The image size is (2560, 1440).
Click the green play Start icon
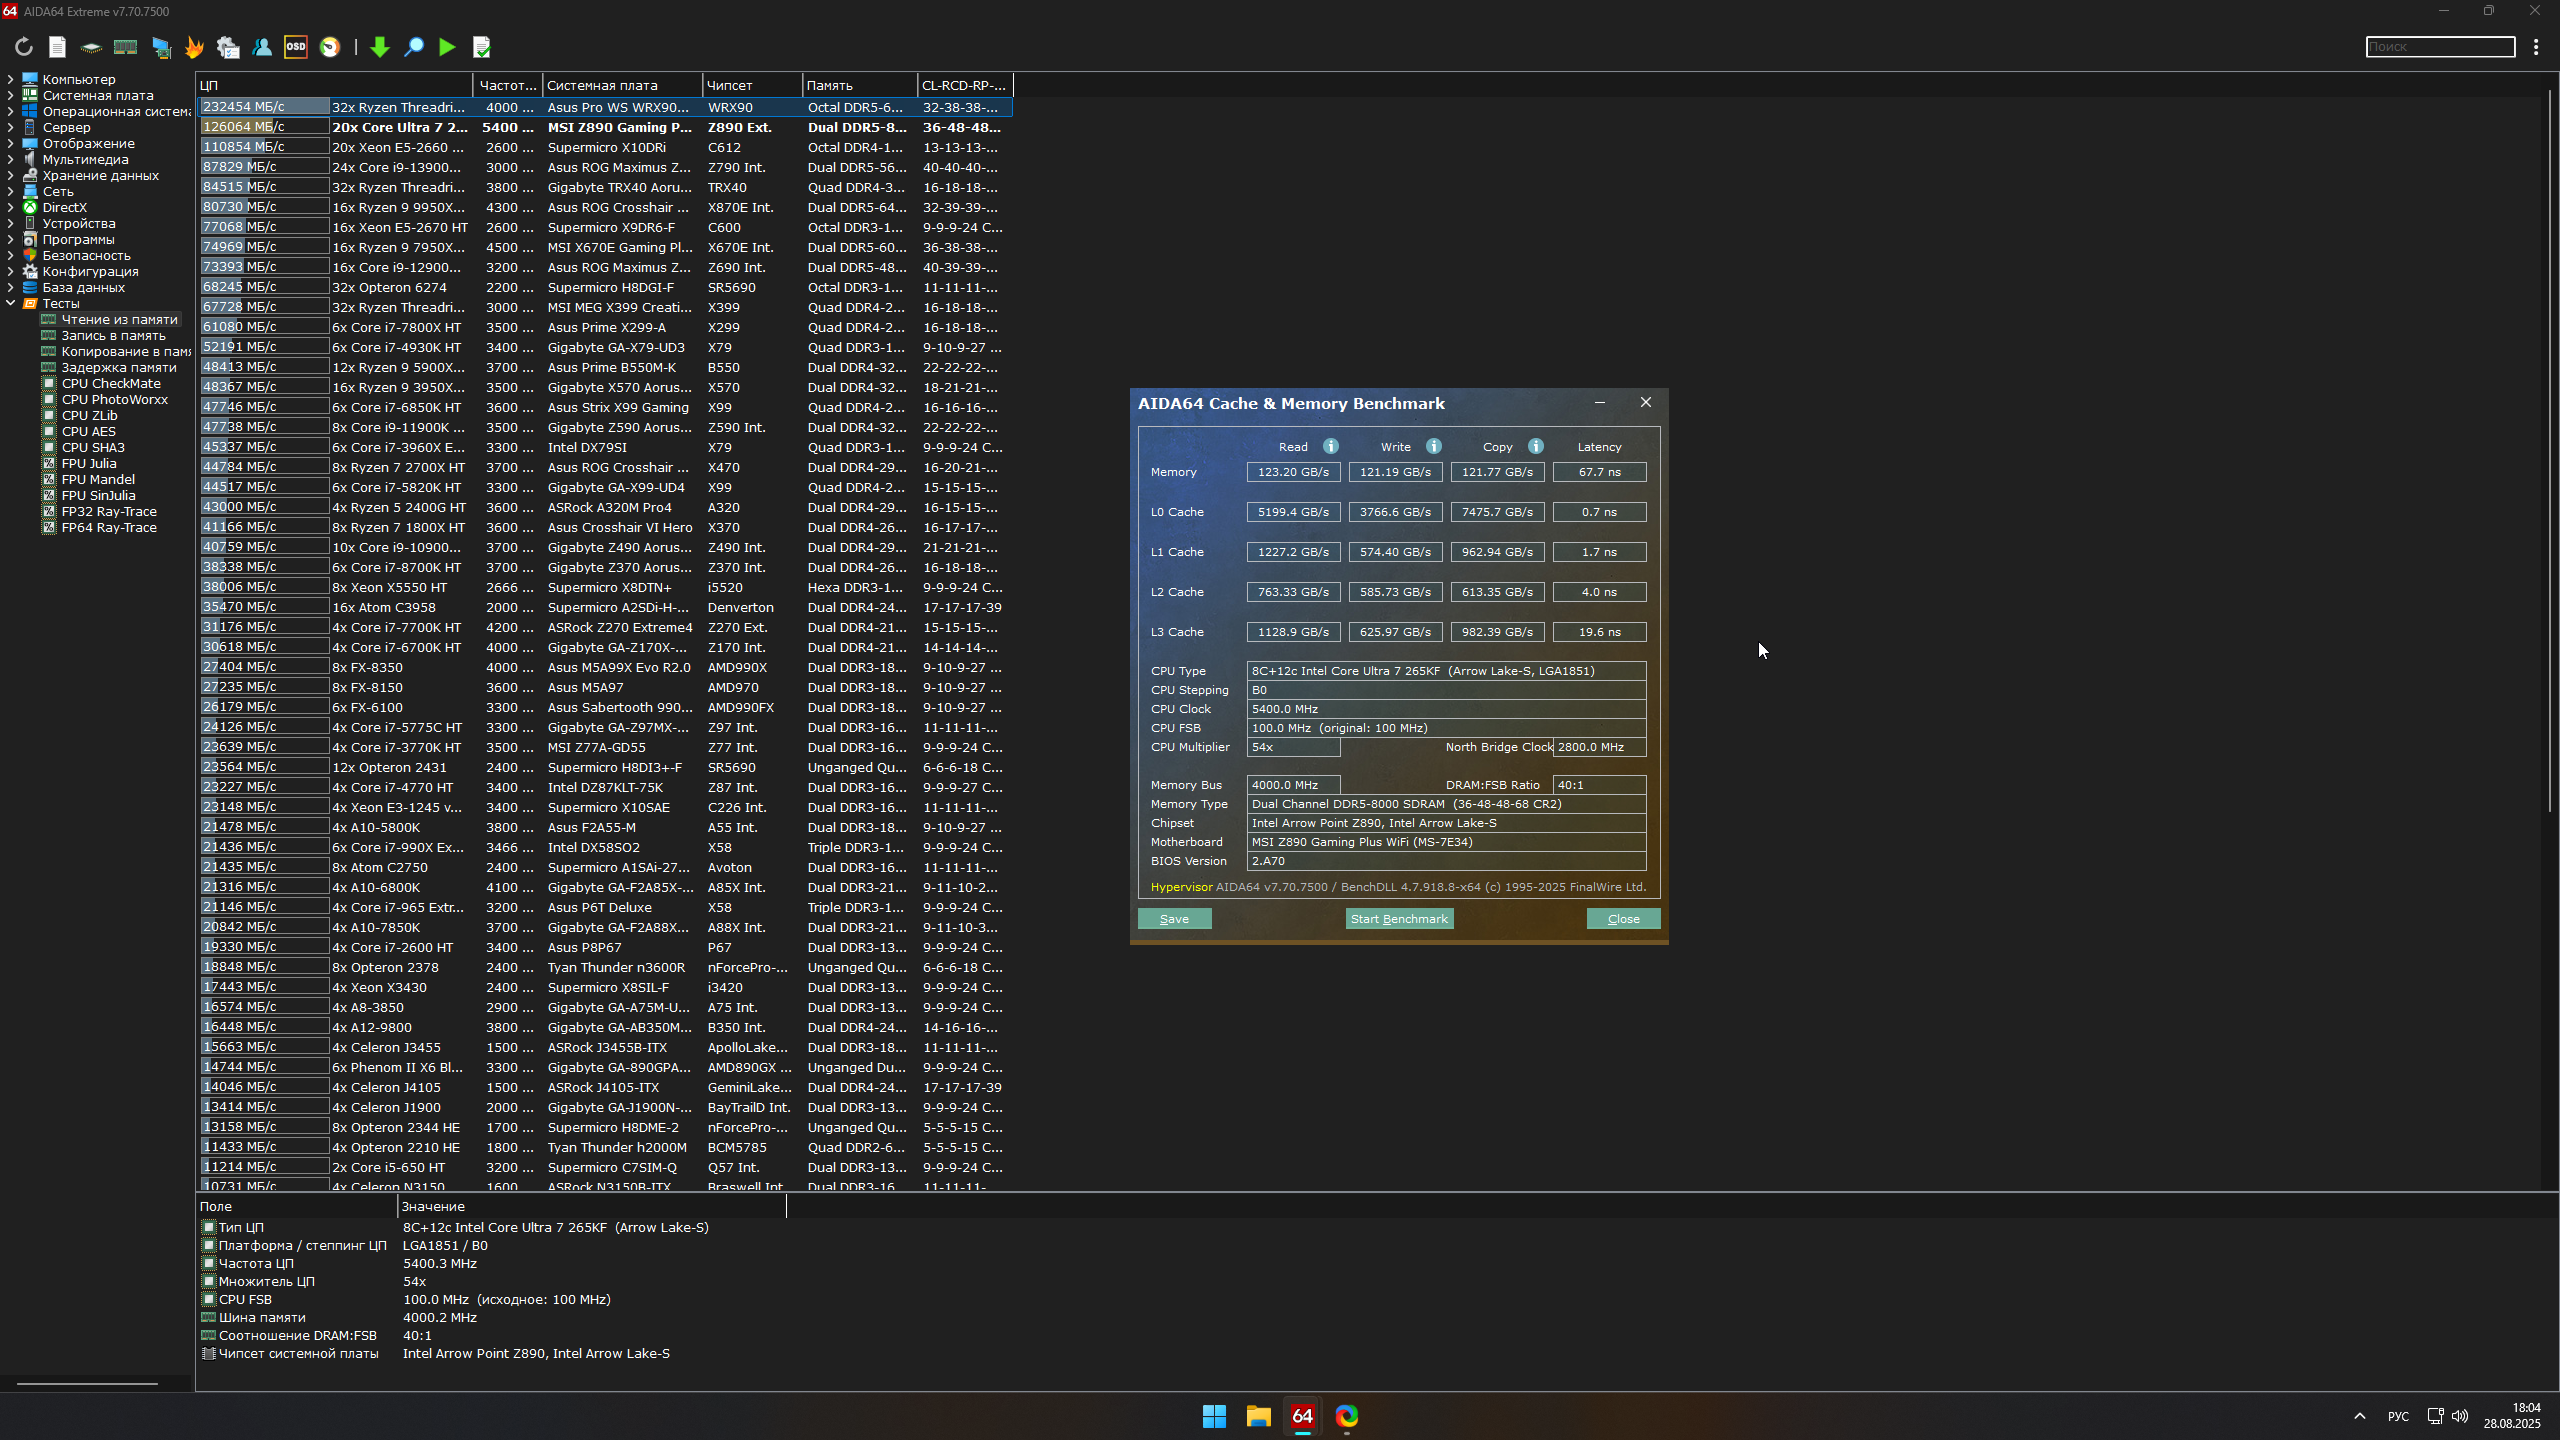coord(447,47)
